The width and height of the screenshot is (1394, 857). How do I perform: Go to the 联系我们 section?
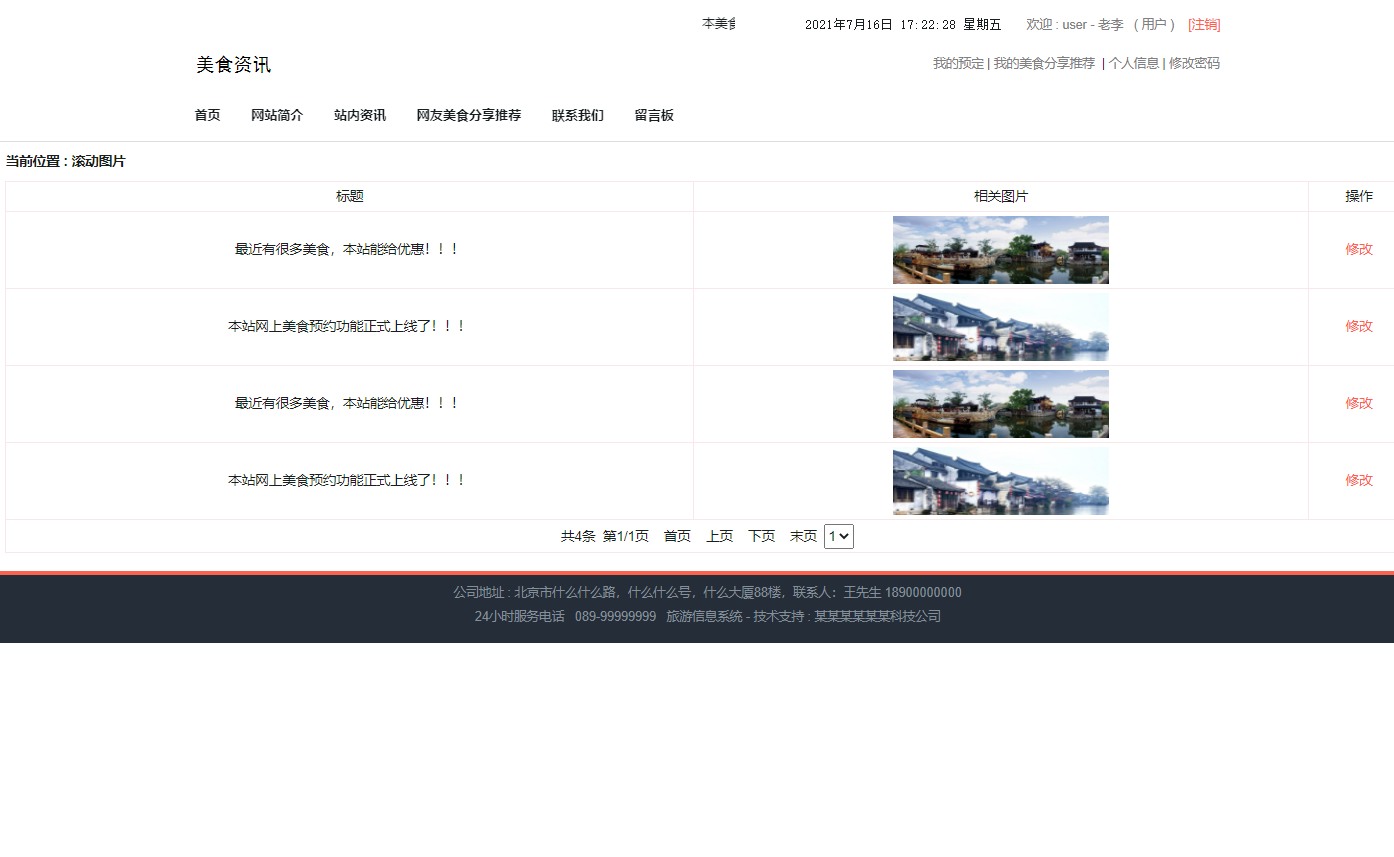[577, 115]
